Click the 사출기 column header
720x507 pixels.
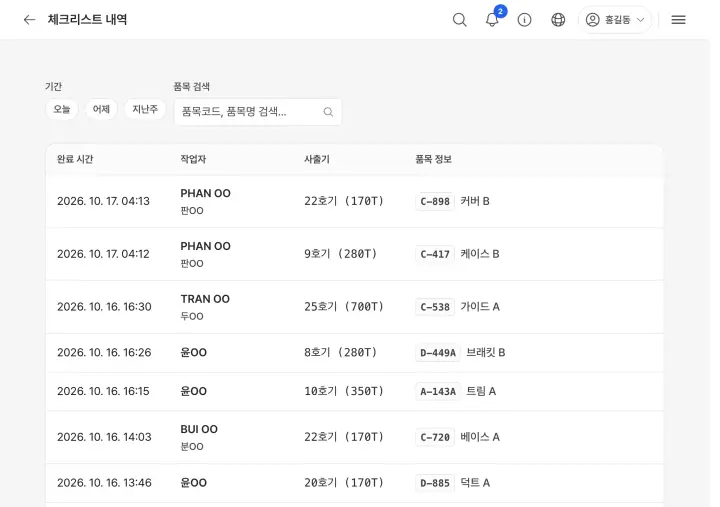tap(316, 159)
